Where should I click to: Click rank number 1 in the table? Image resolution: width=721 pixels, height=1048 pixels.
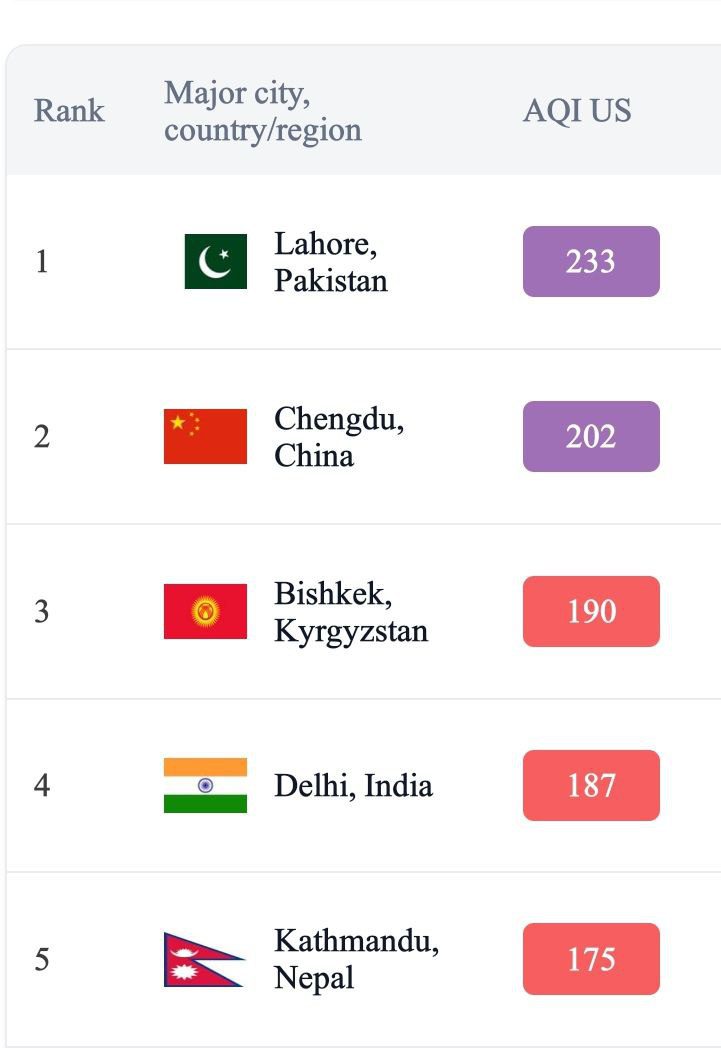tap(42, 262)
